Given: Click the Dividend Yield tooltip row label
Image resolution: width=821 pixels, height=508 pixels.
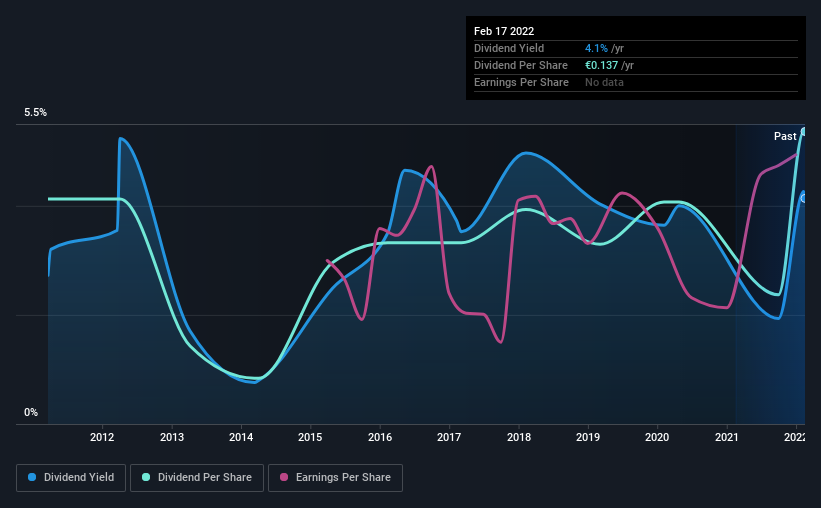Looking at the screenshot, I should point(509,48).
